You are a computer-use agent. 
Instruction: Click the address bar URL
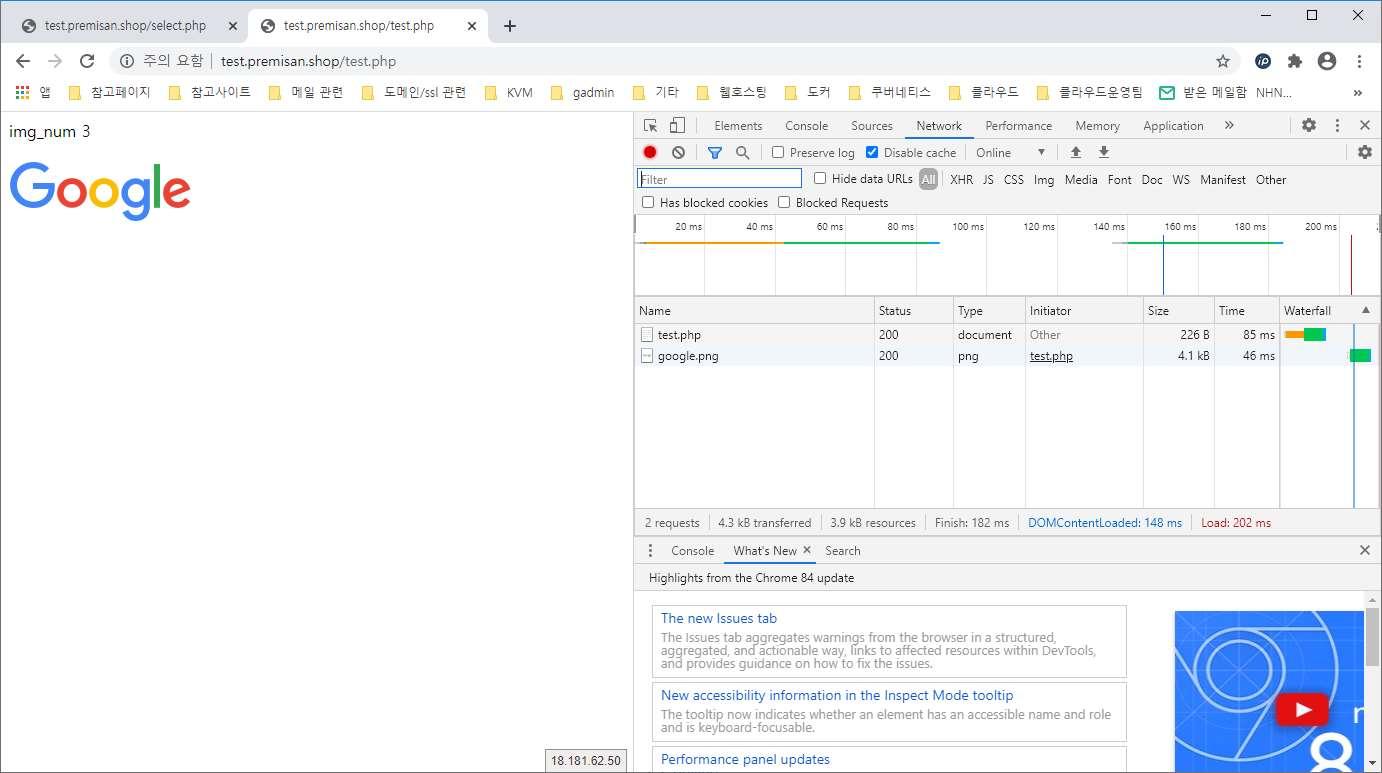309,61
